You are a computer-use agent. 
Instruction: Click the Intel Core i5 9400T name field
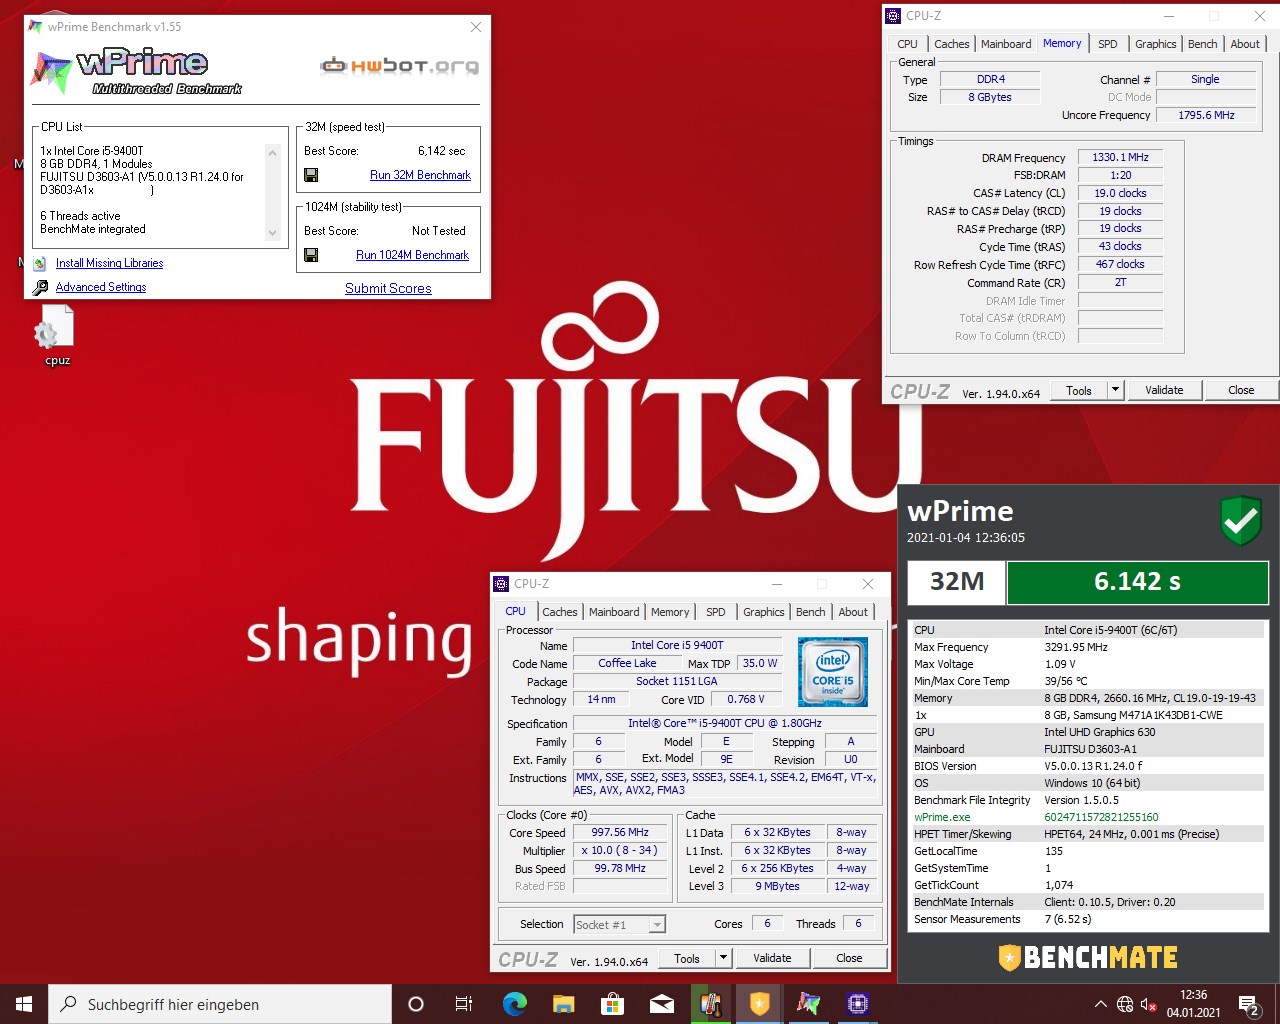click(x=677, y=645)
